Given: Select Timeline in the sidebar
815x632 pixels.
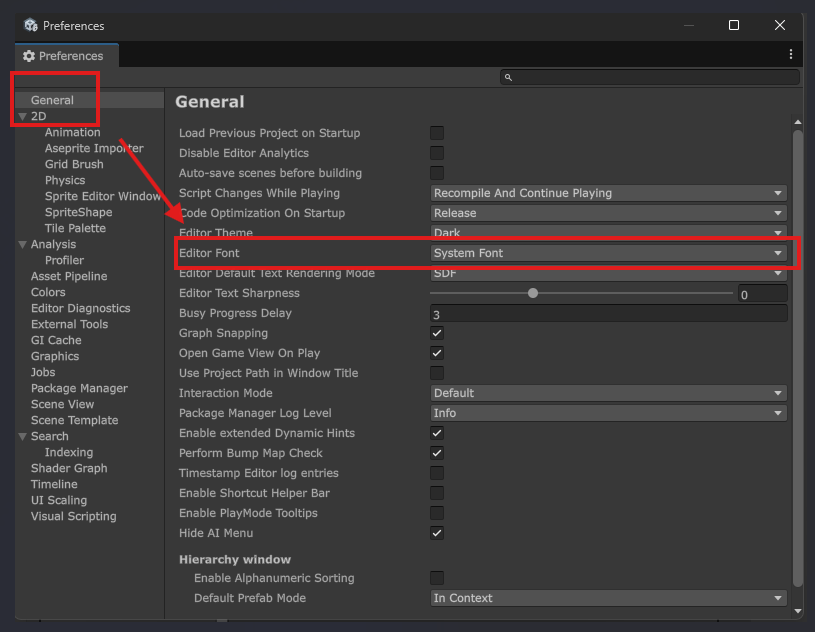Looking at the screenshot, I should pyautogui.click(x=54, y=484).
